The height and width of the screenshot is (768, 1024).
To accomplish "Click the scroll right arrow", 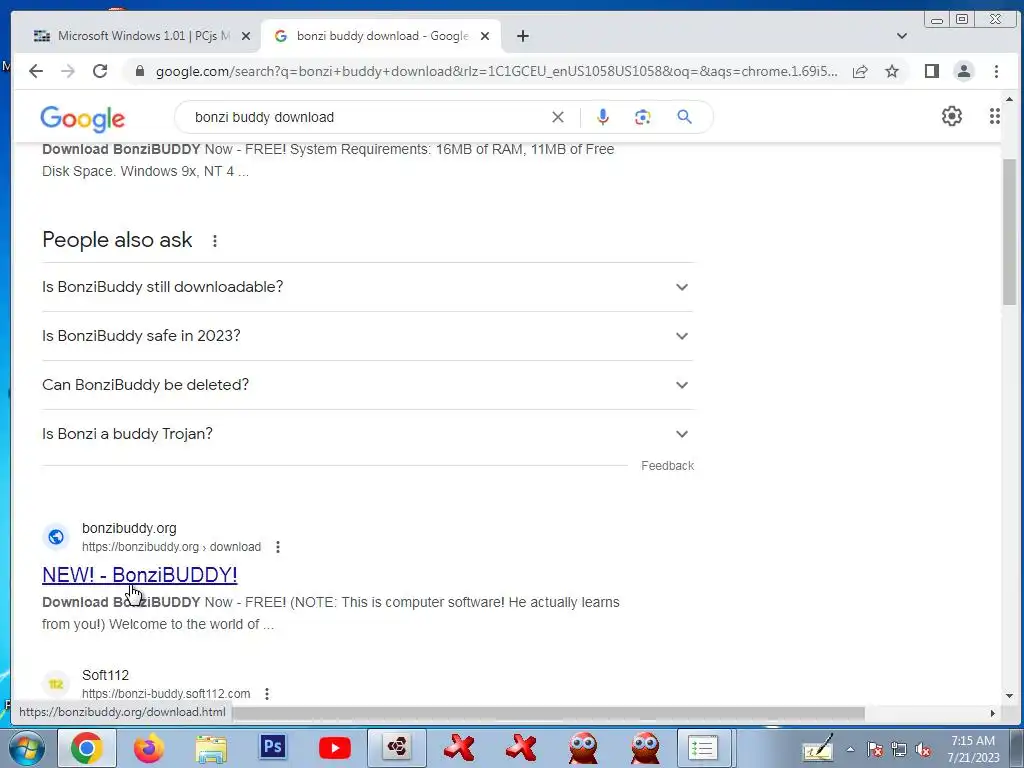I will coord(993,713).
